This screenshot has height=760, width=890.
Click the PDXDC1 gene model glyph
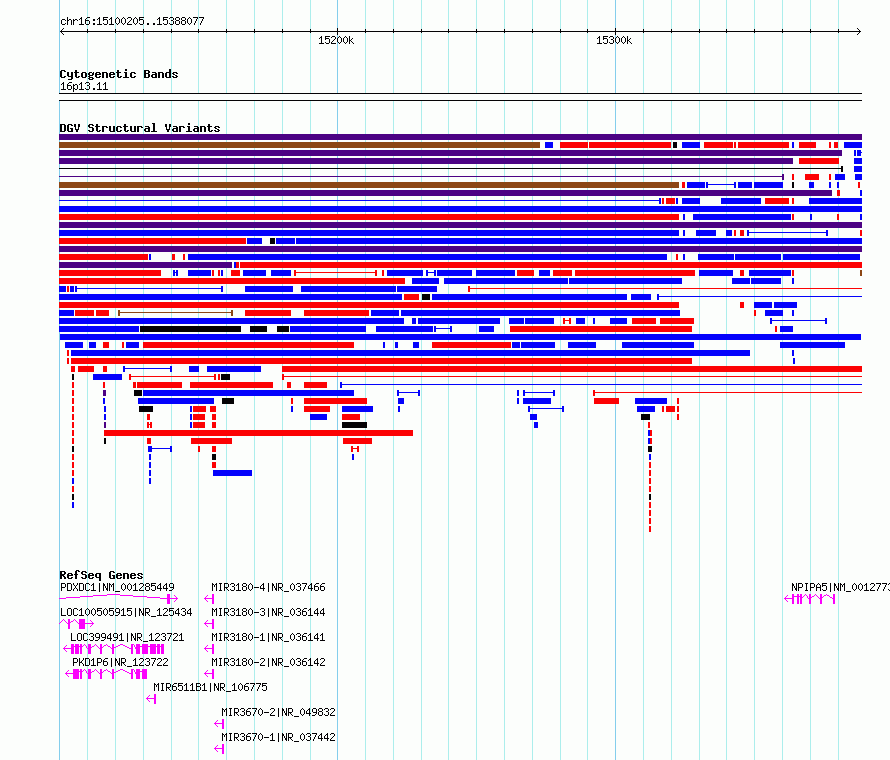pyautogui.click(x=119, y=598)
